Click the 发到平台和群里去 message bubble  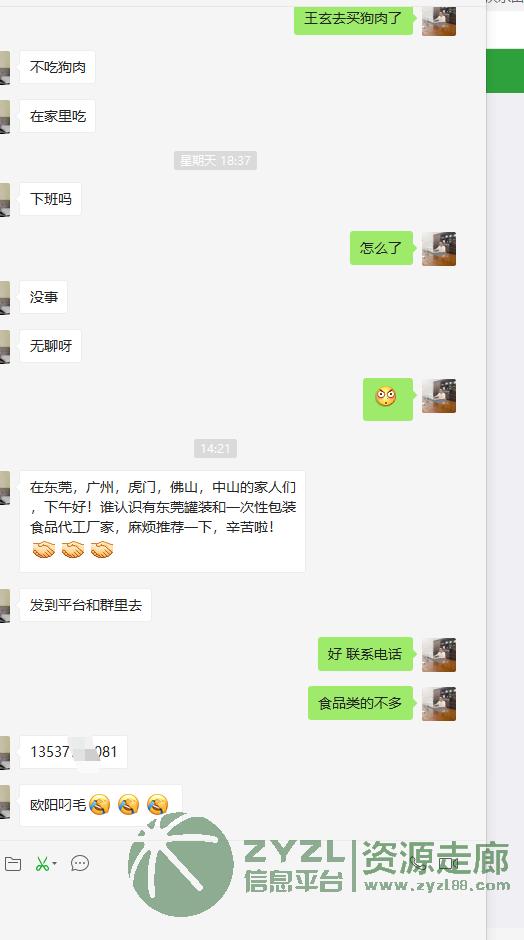(x=85, y=605)
